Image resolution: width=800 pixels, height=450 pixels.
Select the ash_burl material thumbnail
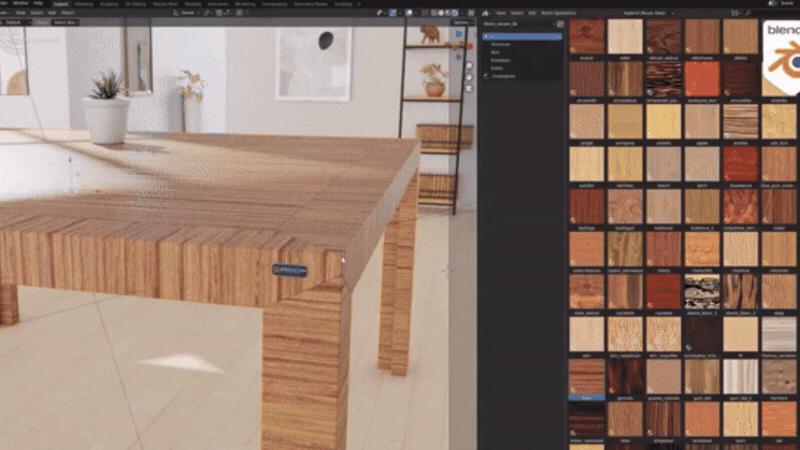[779, 121]
